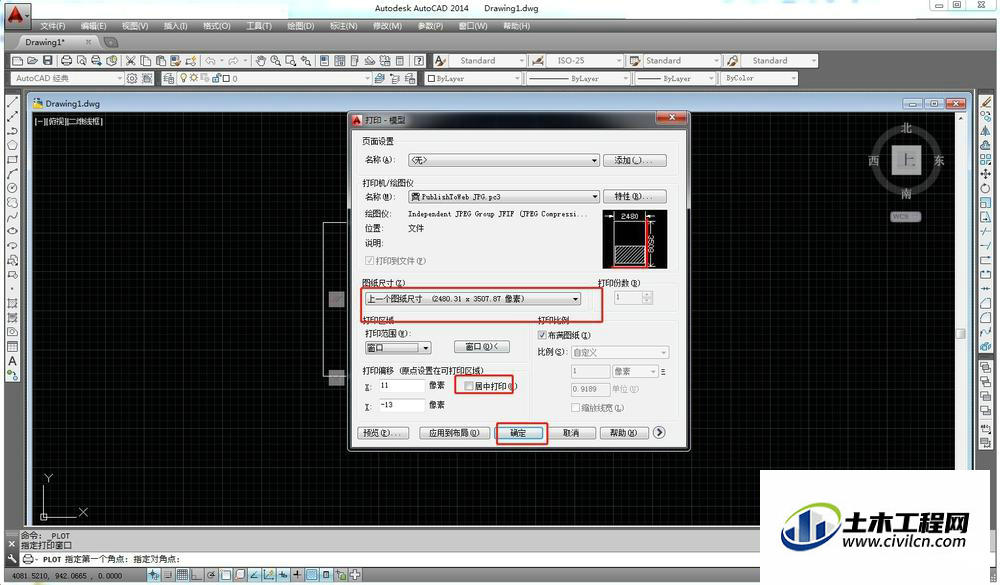Image resolution: width=1000 pixels, height=585 pixels.
Task: Switch to the Drawing1* file tab
Action: point(45,42)
